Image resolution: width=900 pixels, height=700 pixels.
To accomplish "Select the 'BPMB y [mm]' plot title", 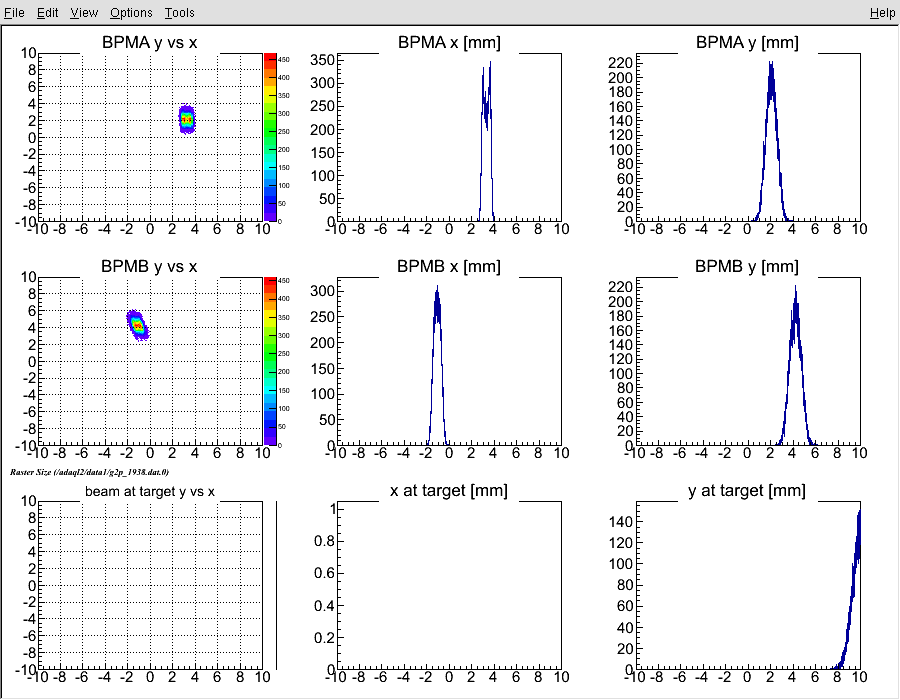I will click(747, 267).
